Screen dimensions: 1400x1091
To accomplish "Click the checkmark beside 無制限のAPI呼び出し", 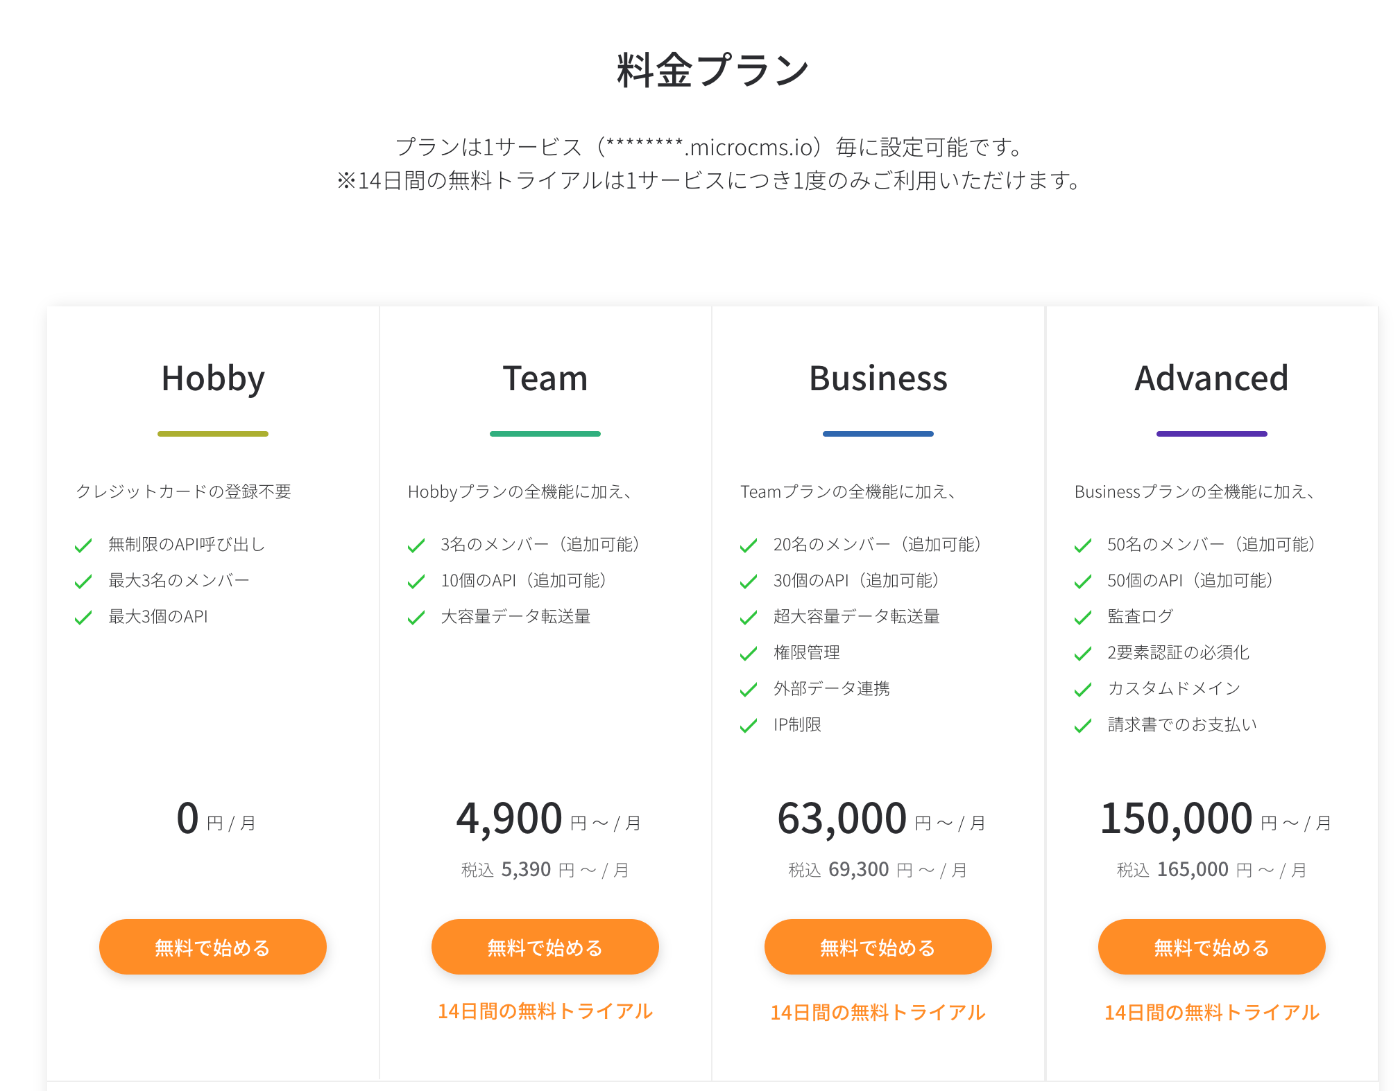I will click(x=83, y=546).
